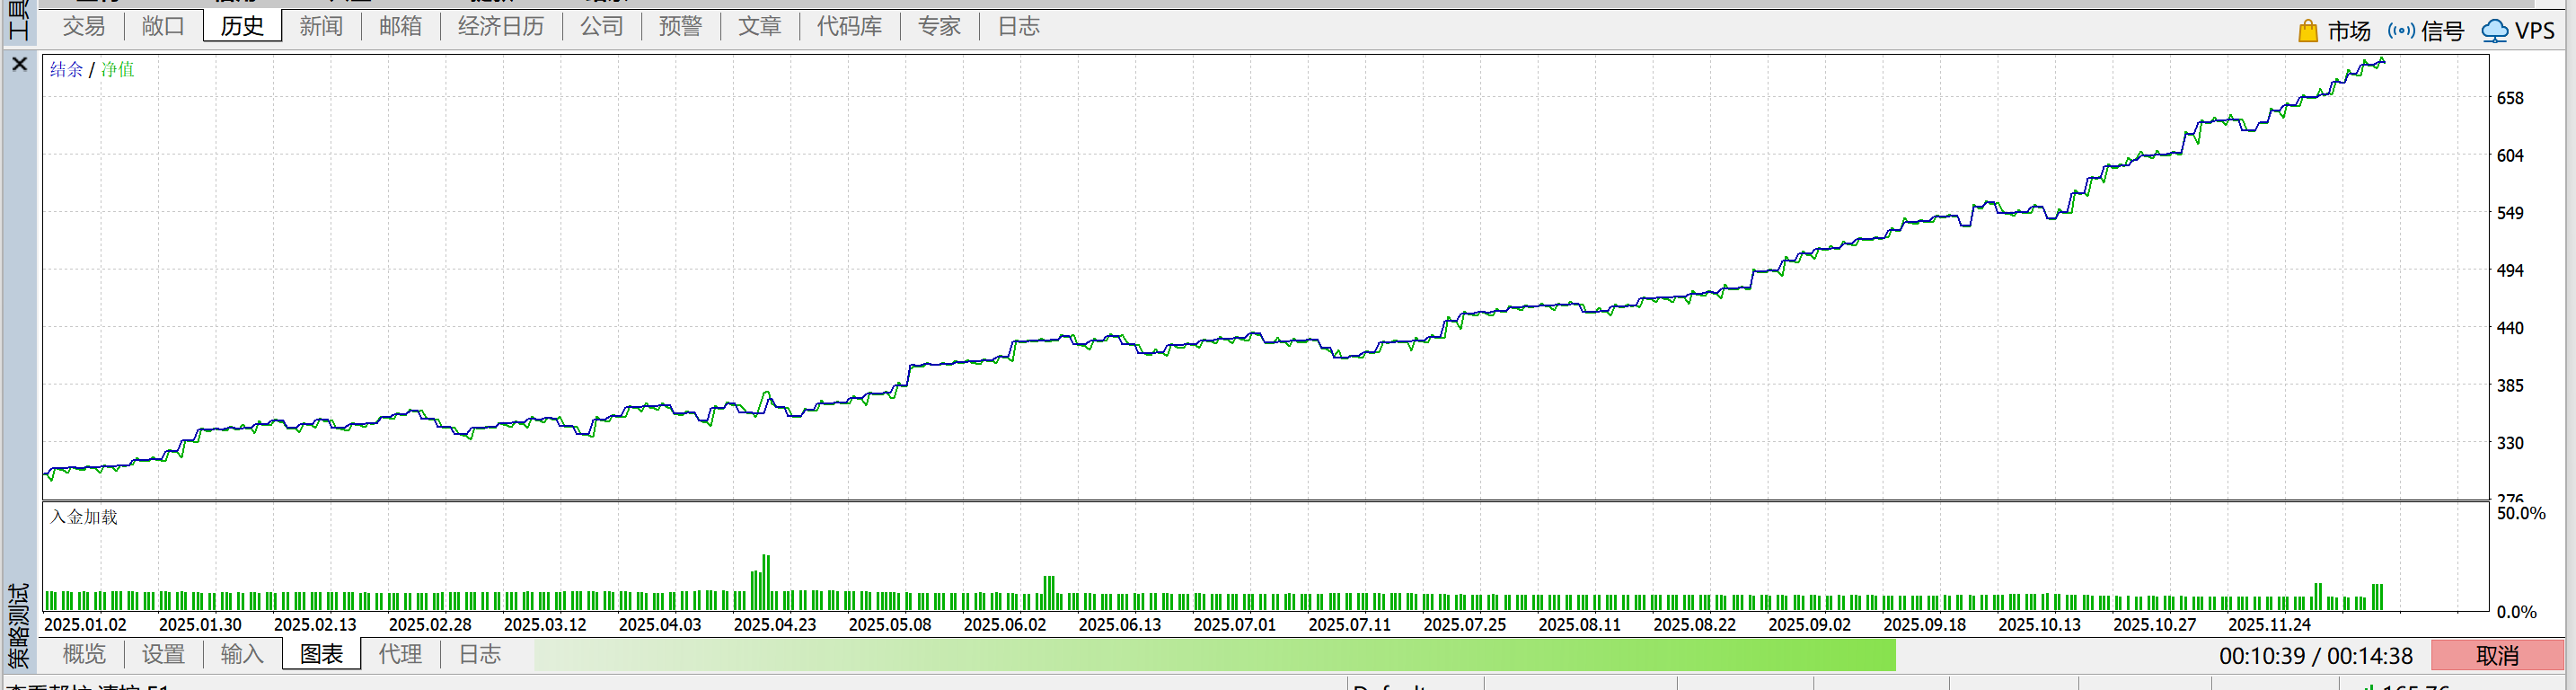Click the 440 price axis value

coord(2510,328)
